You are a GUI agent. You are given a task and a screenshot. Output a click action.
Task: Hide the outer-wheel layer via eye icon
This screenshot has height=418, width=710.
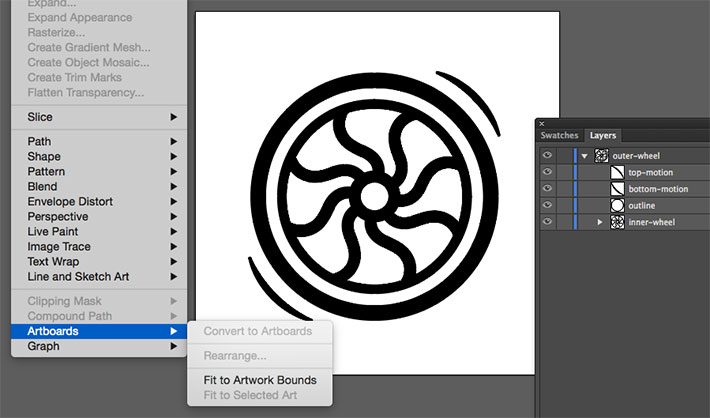pos(547,156)
